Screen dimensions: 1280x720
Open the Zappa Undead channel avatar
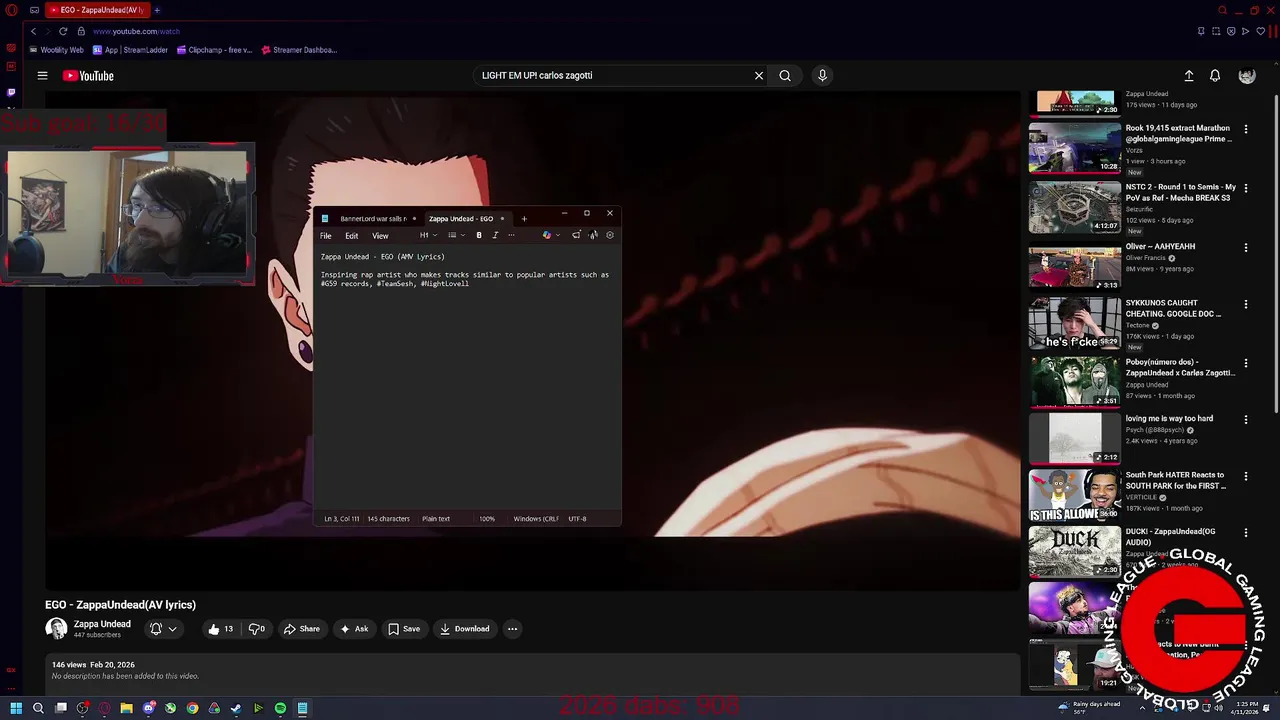coord(56,628)
